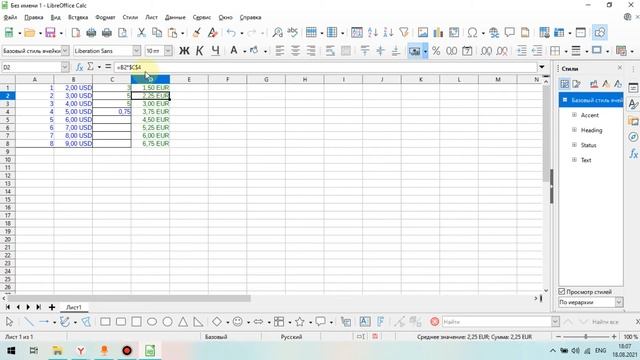Click the Sort Ascending icon

pyautogui.click(x=372, y=33)
